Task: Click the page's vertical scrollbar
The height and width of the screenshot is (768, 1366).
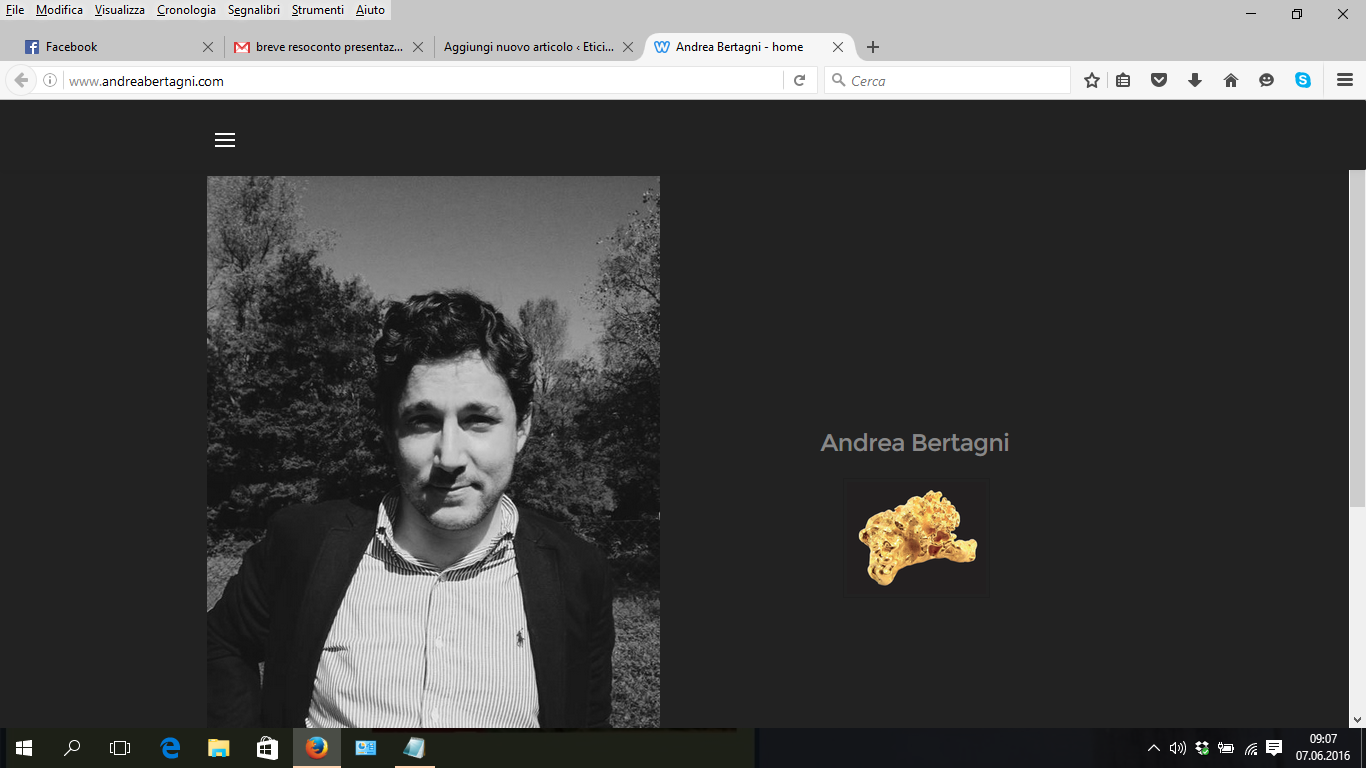Action: [1357, 340]
